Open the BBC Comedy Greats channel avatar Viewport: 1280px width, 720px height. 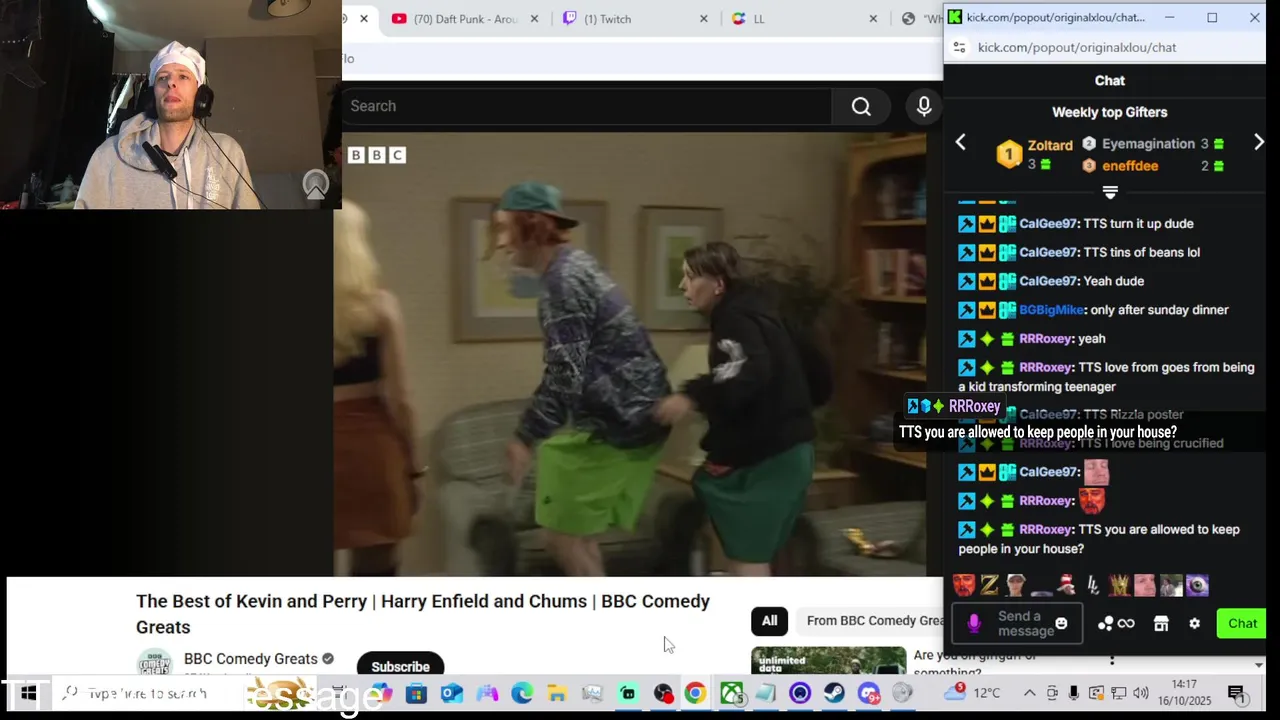coord(154,663)
